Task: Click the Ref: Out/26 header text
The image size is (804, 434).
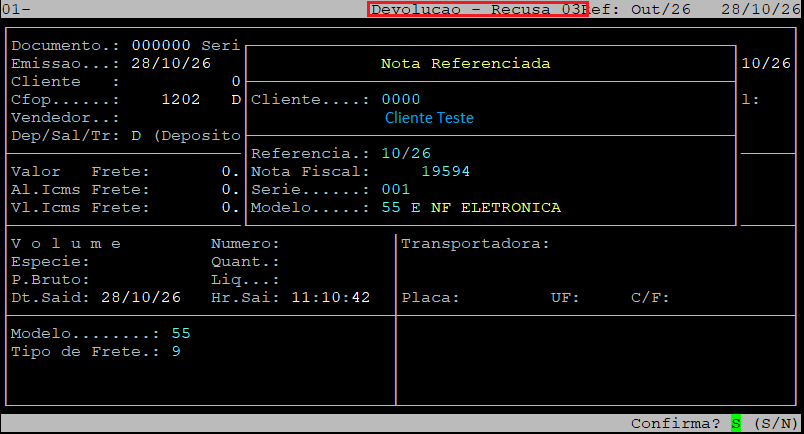Action: pos(641,10)
